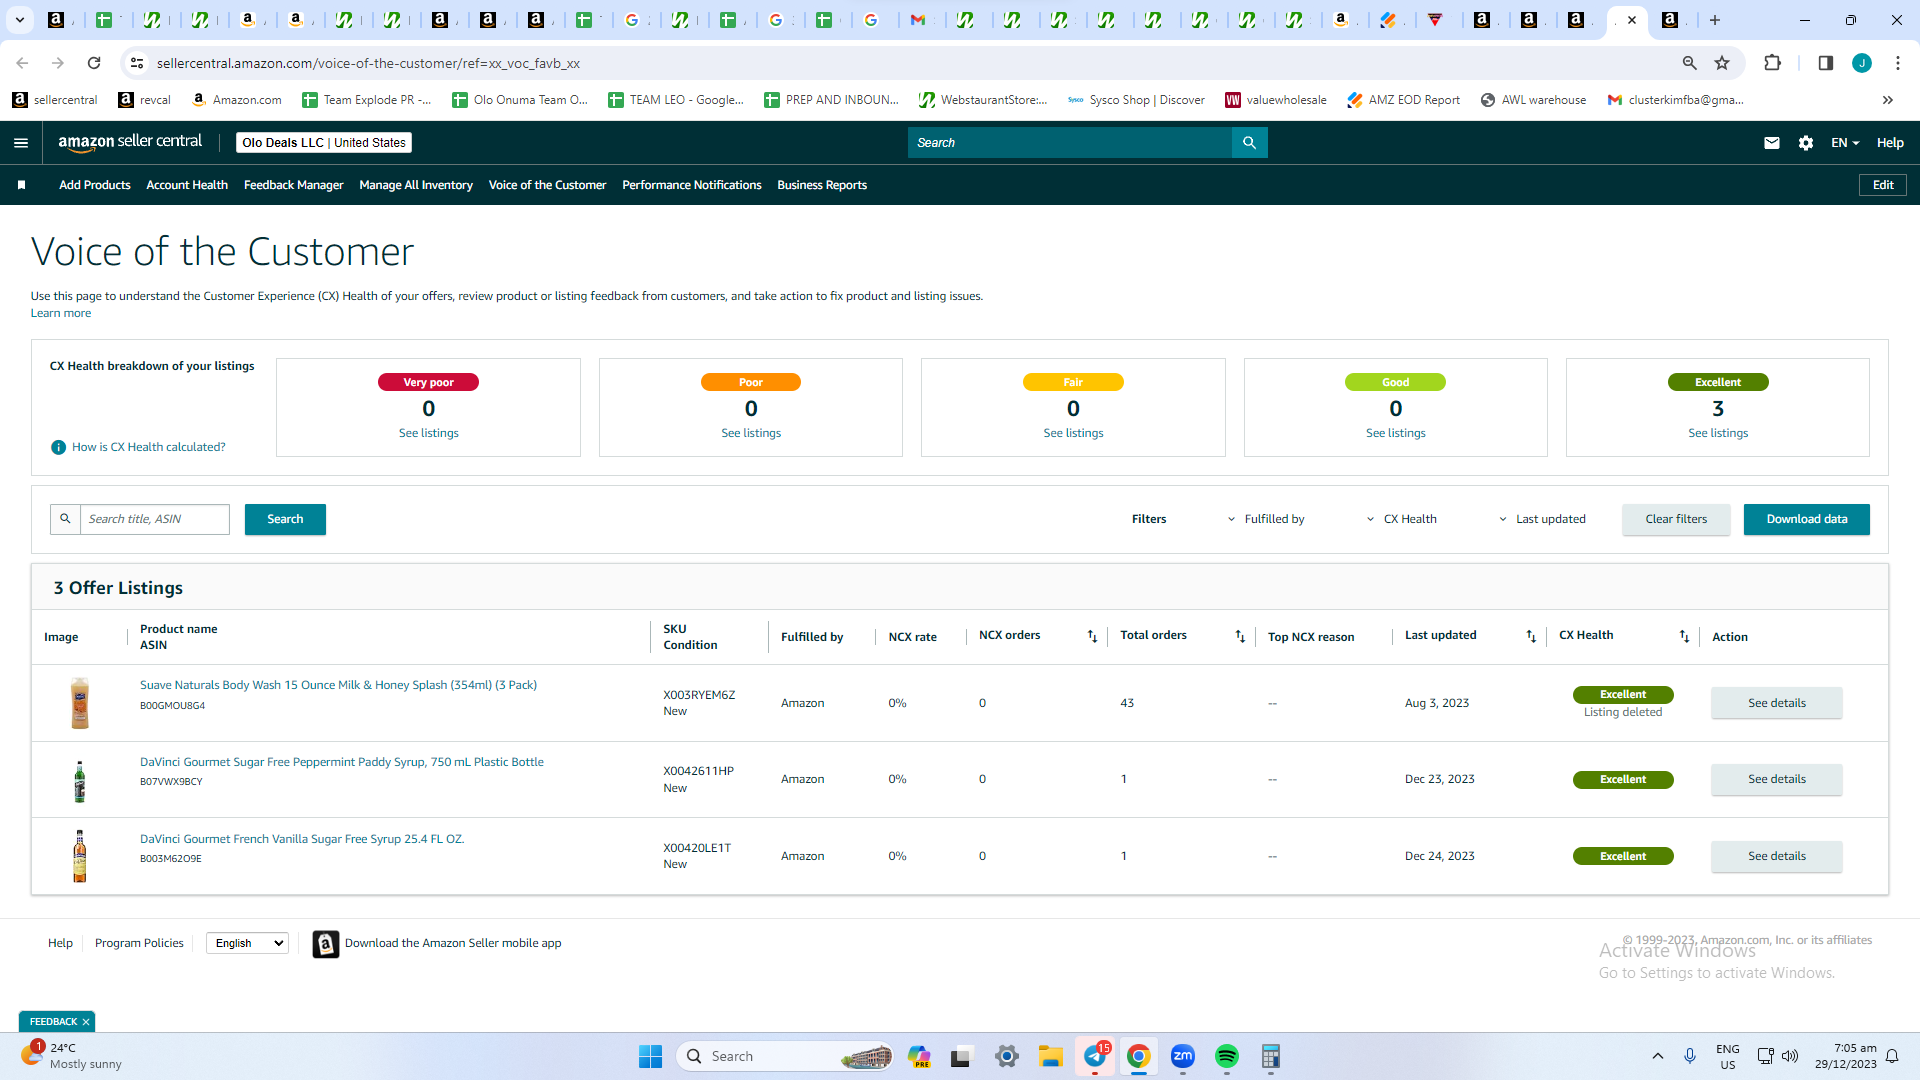The width and height of the screenshot is (1920, 1080).
Task: Open Chrome profile avatar J
Action: (x=1862, y=63)
